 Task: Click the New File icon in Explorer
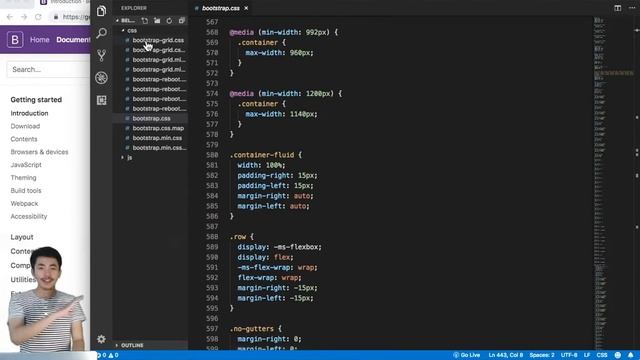point(144,20)
